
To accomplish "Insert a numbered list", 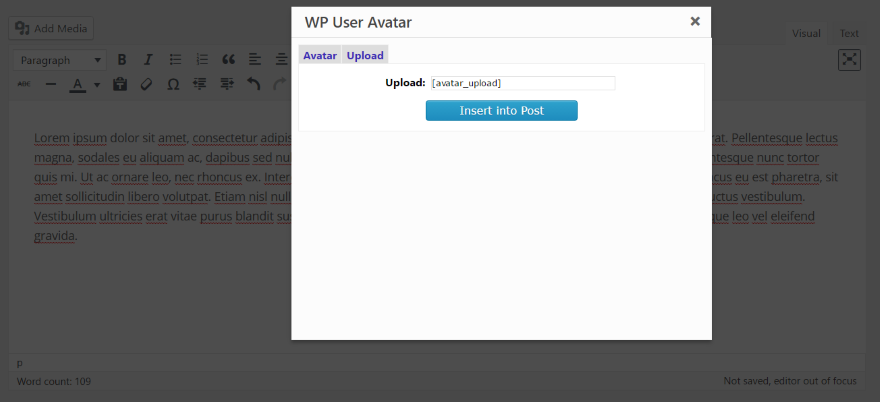I will [202, 60].
